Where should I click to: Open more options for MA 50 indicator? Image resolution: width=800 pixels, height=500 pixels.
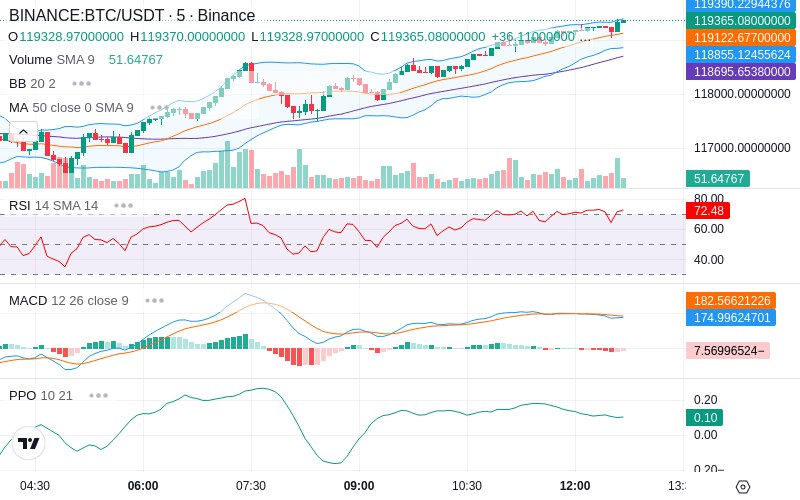159,108
